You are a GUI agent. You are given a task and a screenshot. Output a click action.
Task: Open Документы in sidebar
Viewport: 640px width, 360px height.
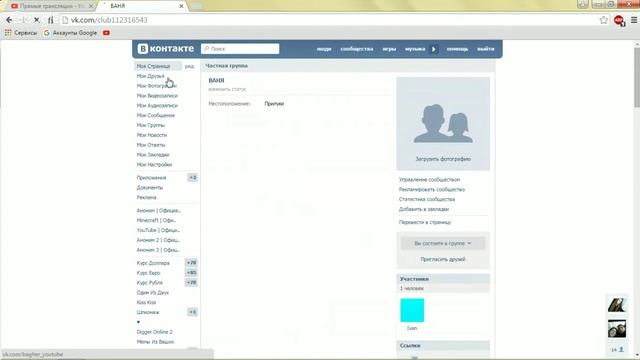coord(149,187)
